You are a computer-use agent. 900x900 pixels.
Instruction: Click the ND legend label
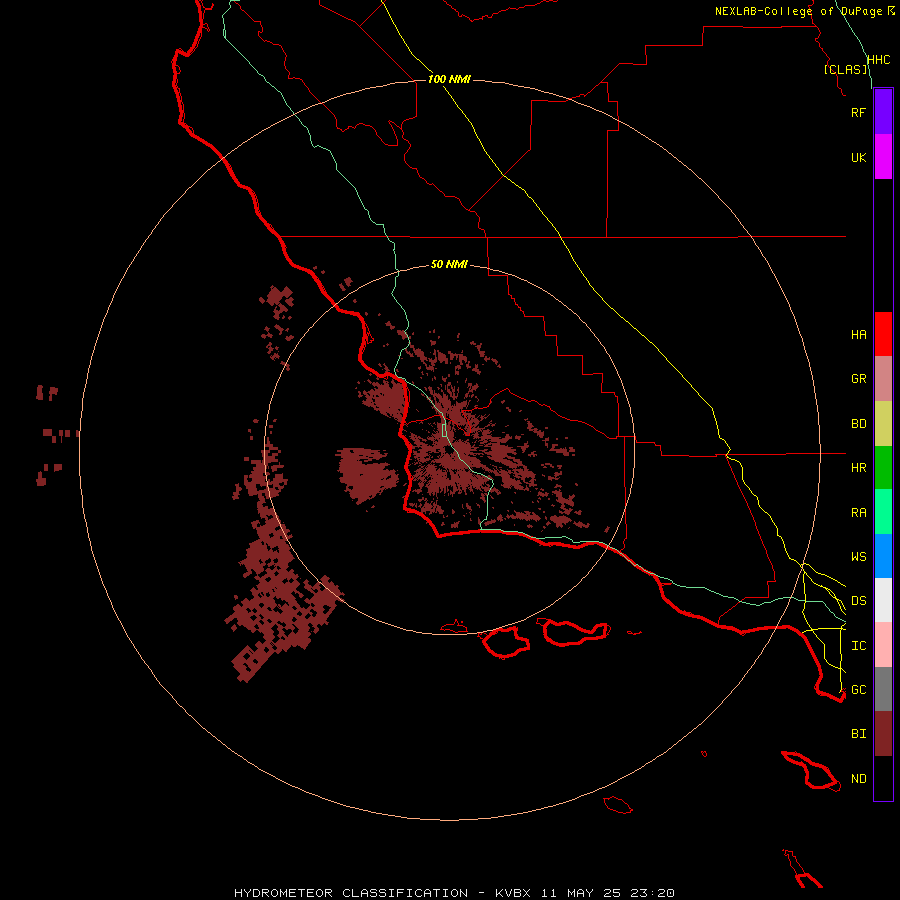[x=859, y=779]
